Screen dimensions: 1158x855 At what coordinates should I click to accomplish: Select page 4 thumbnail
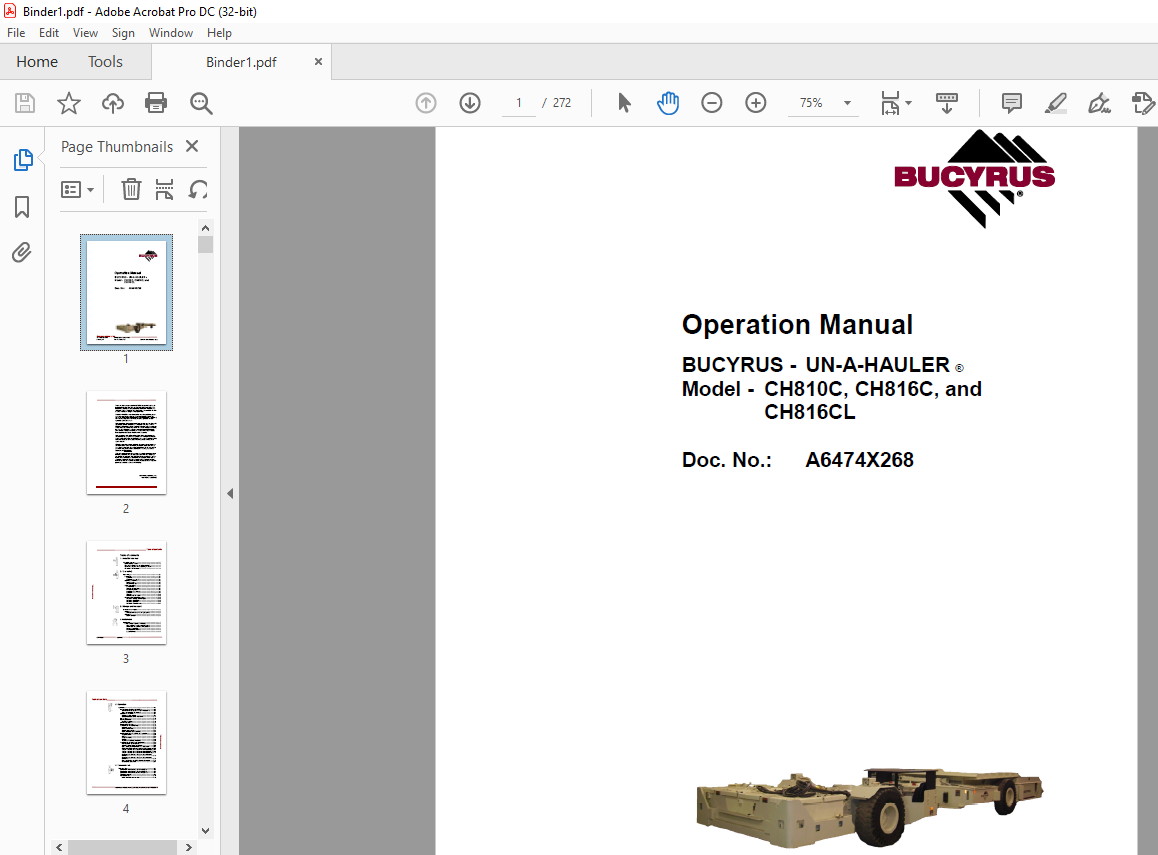pyautogui.click(x=126, y=743)
